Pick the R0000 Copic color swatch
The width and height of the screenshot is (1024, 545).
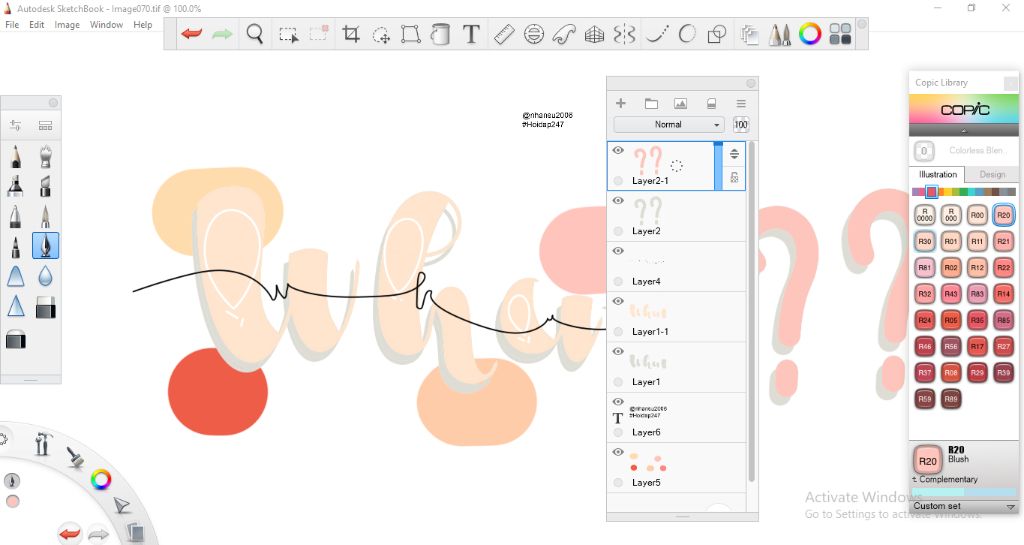click(x=925, y=215)
